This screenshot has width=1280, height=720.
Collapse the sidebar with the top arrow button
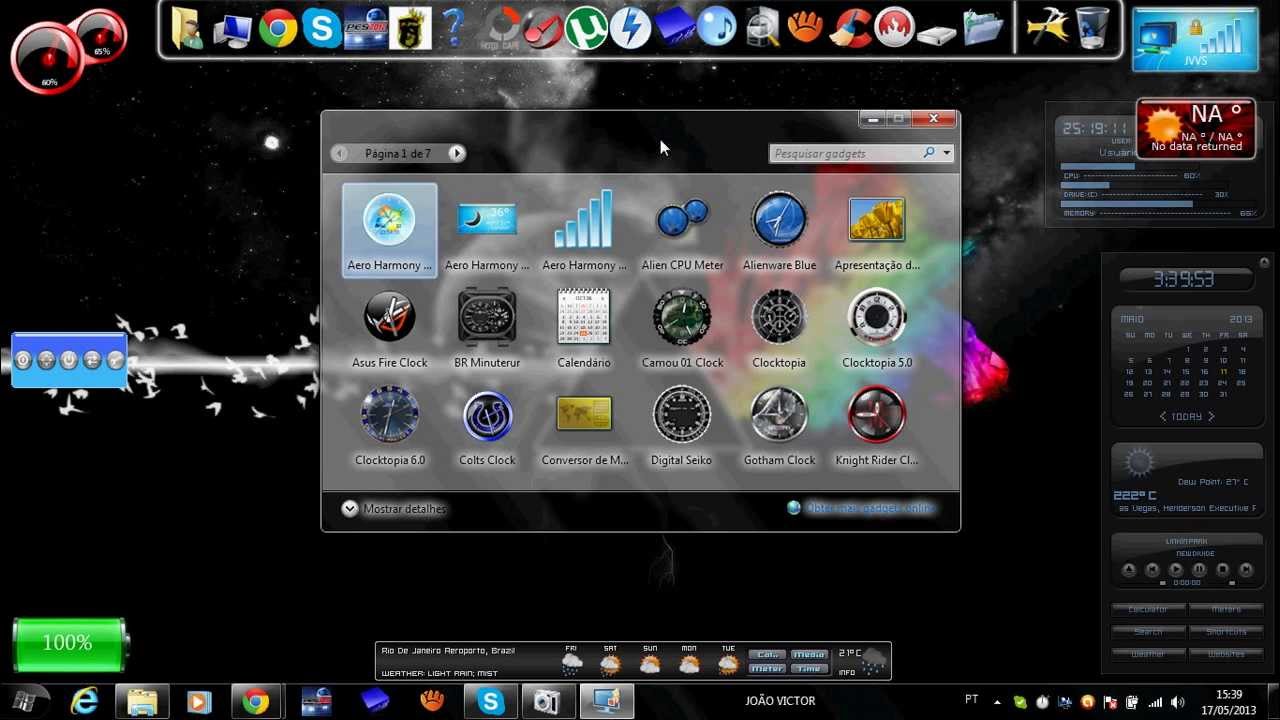(1264, 263)
